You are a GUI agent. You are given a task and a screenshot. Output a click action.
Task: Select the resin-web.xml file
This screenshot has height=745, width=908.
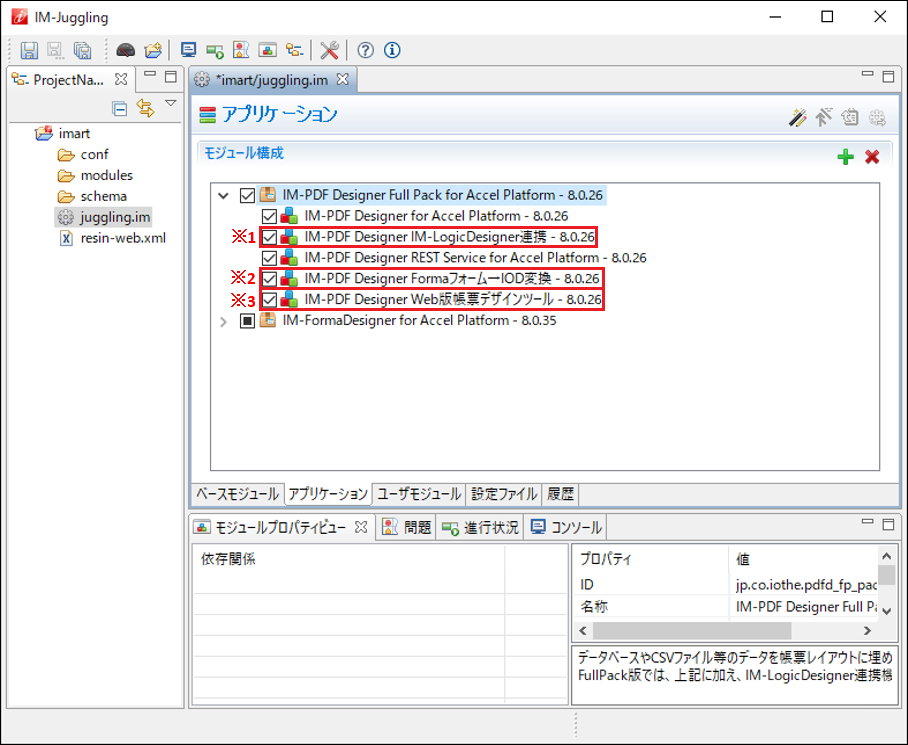[x=123, y=238]
